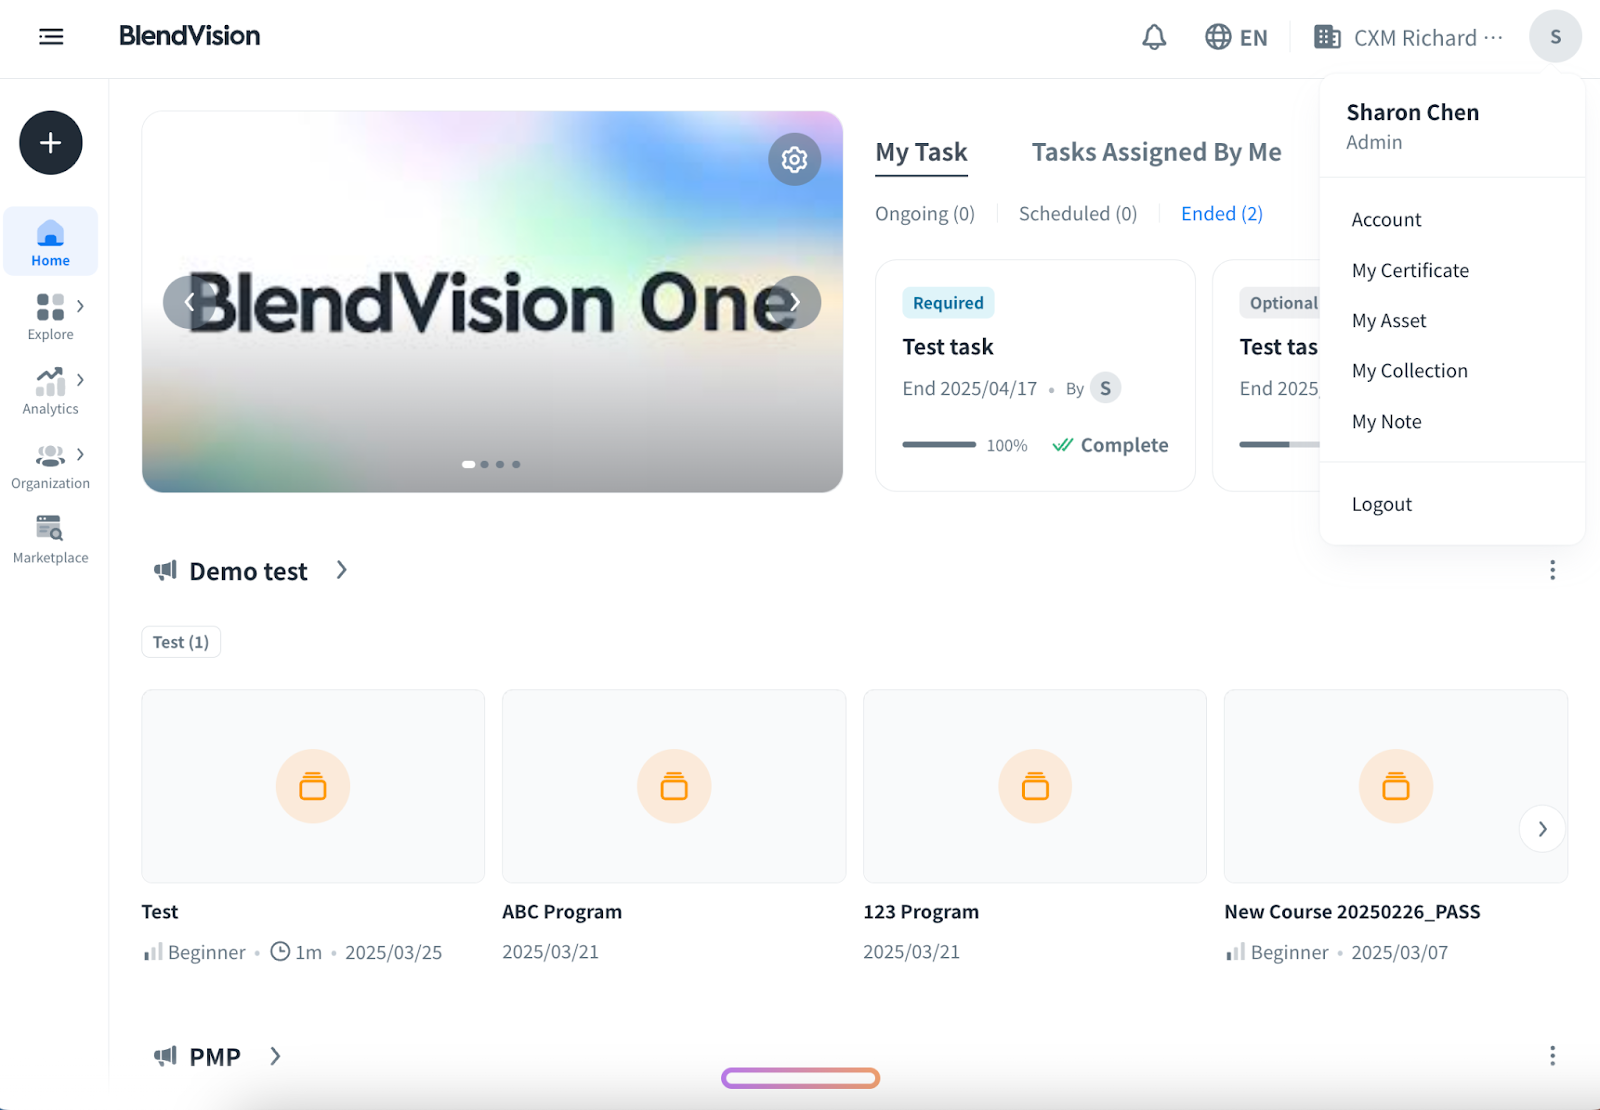Image resolution: width=1600 pixels, height=1110 pixels.
Task: Click the black plus create button
Action: pyautogui.click(x=51, y=143)
